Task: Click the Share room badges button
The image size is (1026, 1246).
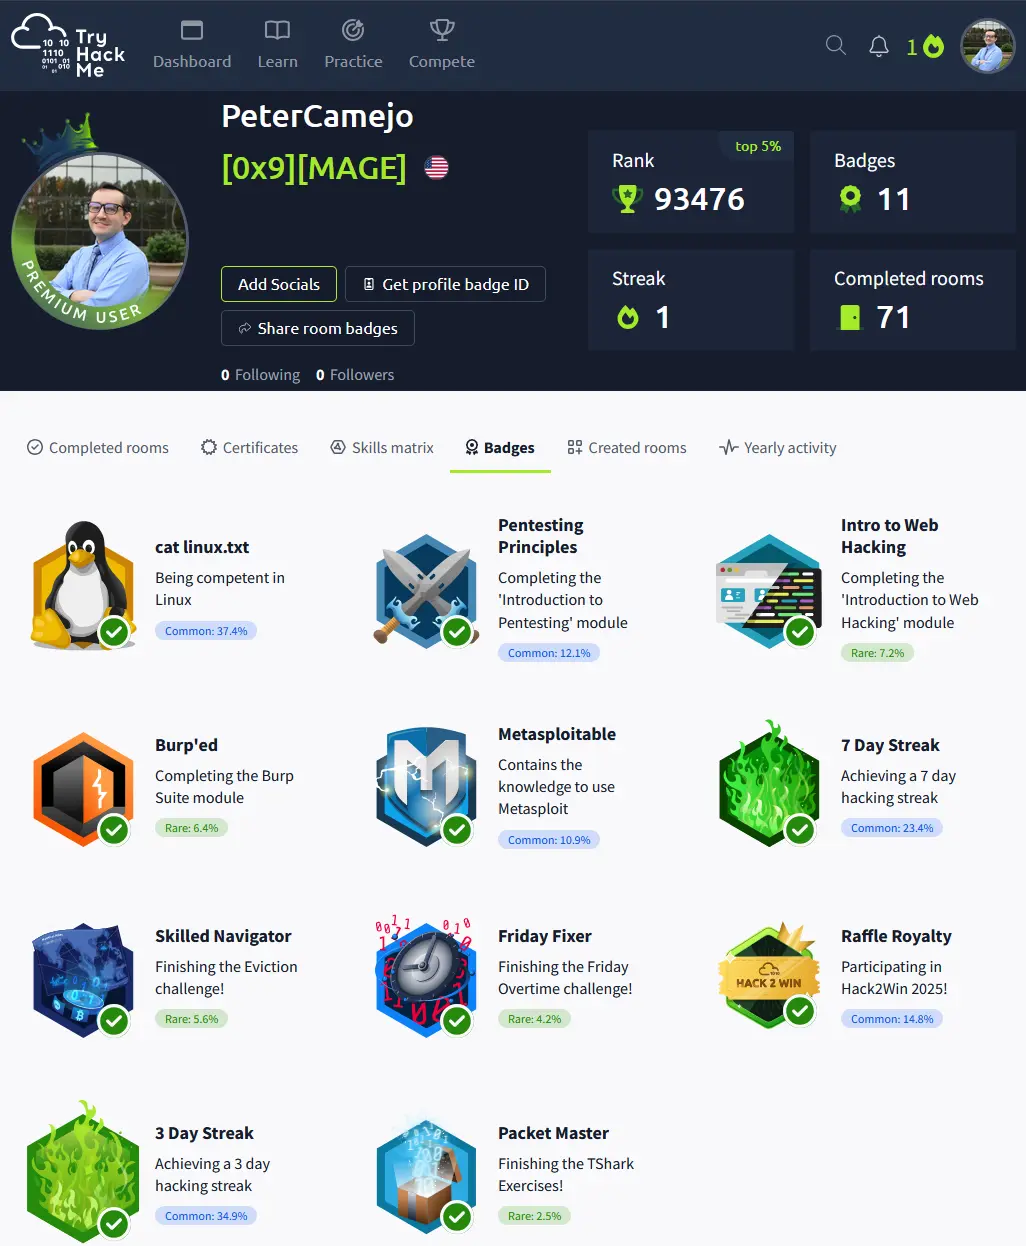Action: pos(317,328)
